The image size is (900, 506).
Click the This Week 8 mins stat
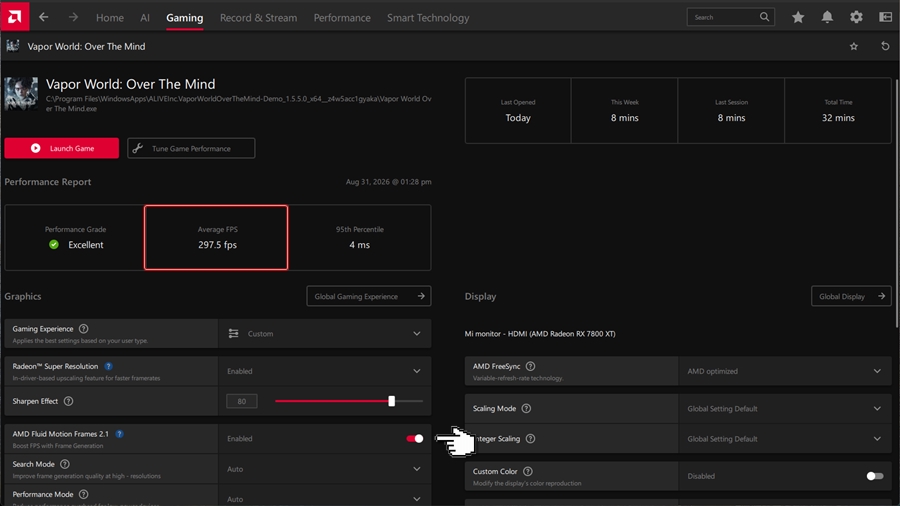point(624,111)
